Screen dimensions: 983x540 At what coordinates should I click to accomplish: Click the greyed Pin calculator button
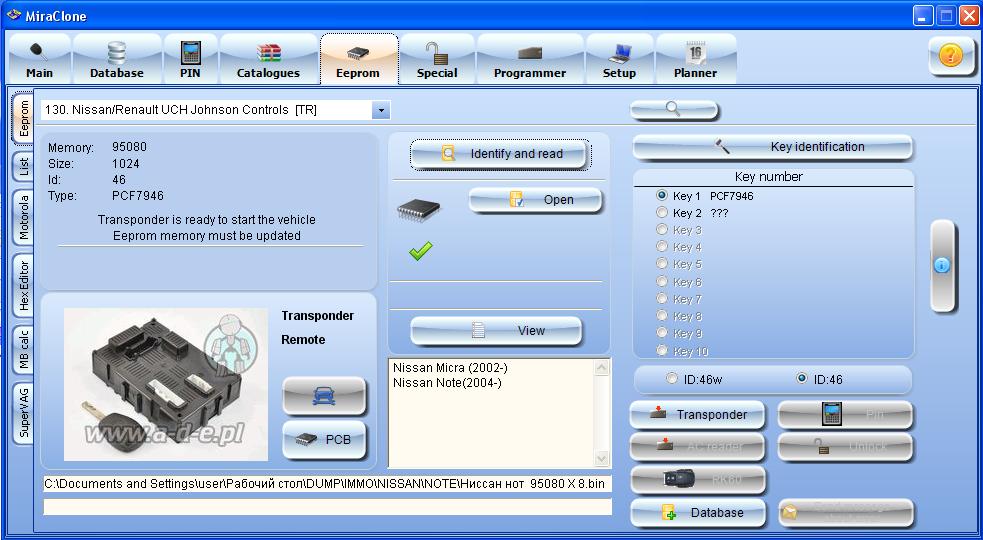(845, 415)
